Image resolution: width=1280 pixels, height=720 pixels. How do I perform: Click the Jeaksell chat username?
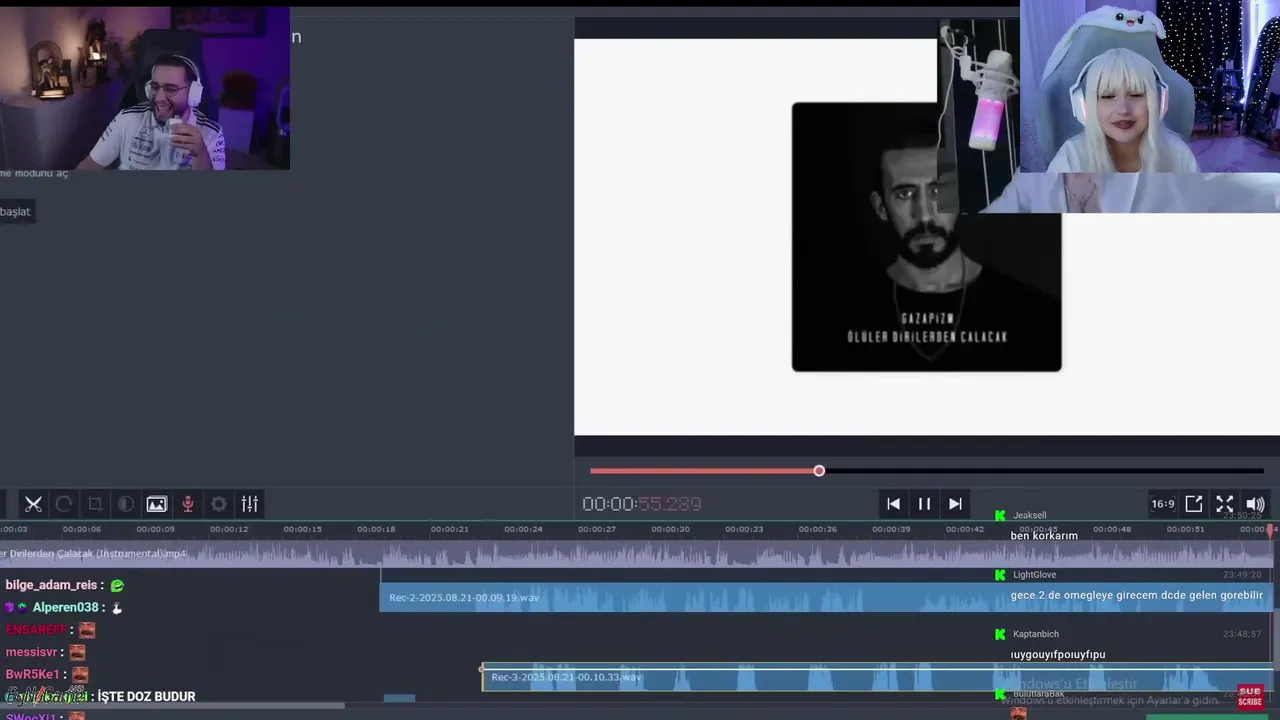click(x=1030, y=516)
